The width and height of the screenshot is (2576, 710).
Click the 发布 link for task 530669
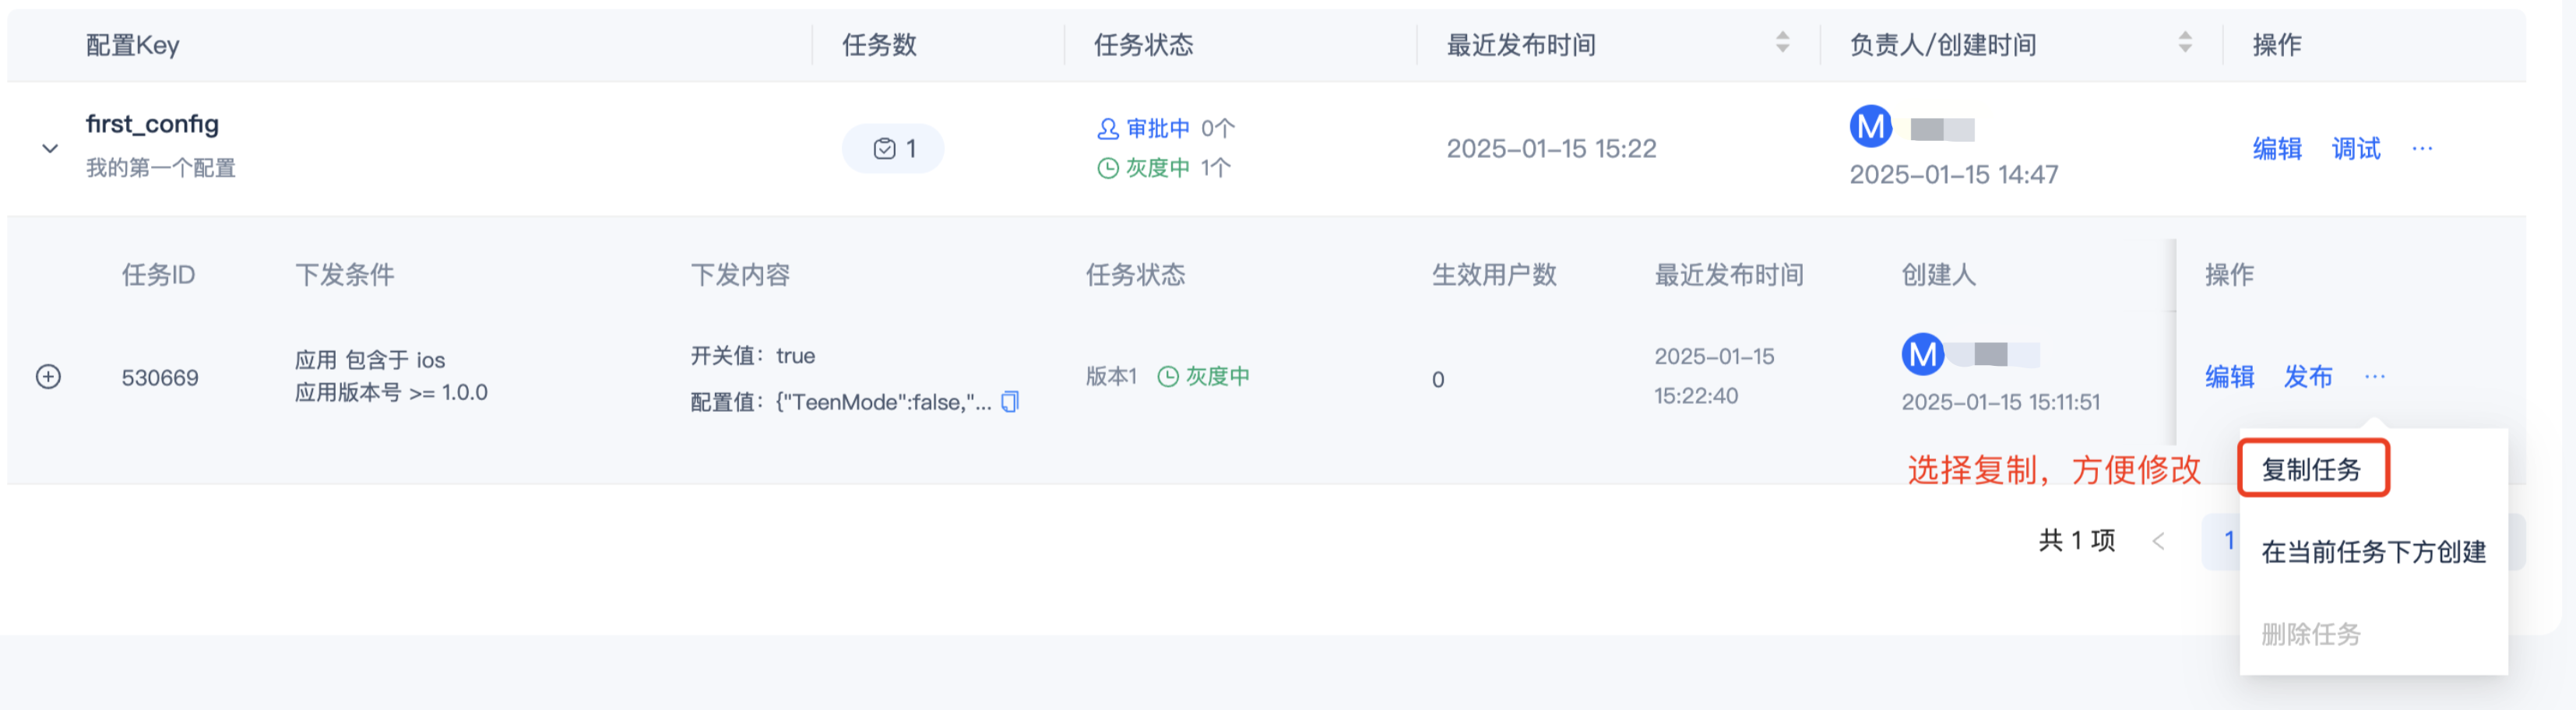[2308, 377]
